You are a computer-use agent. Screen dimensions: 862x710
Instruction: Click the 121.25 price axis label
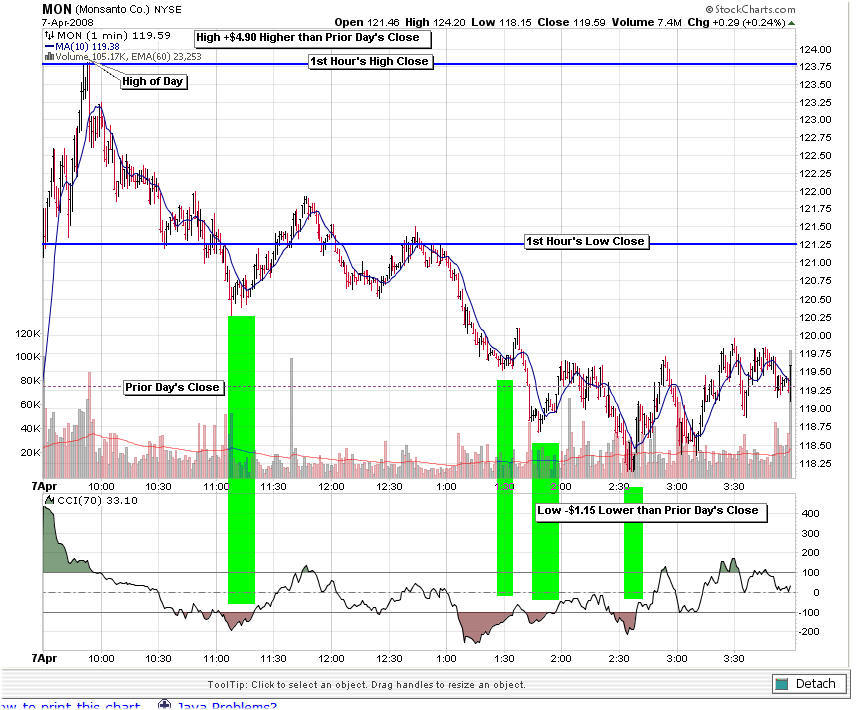815,245
